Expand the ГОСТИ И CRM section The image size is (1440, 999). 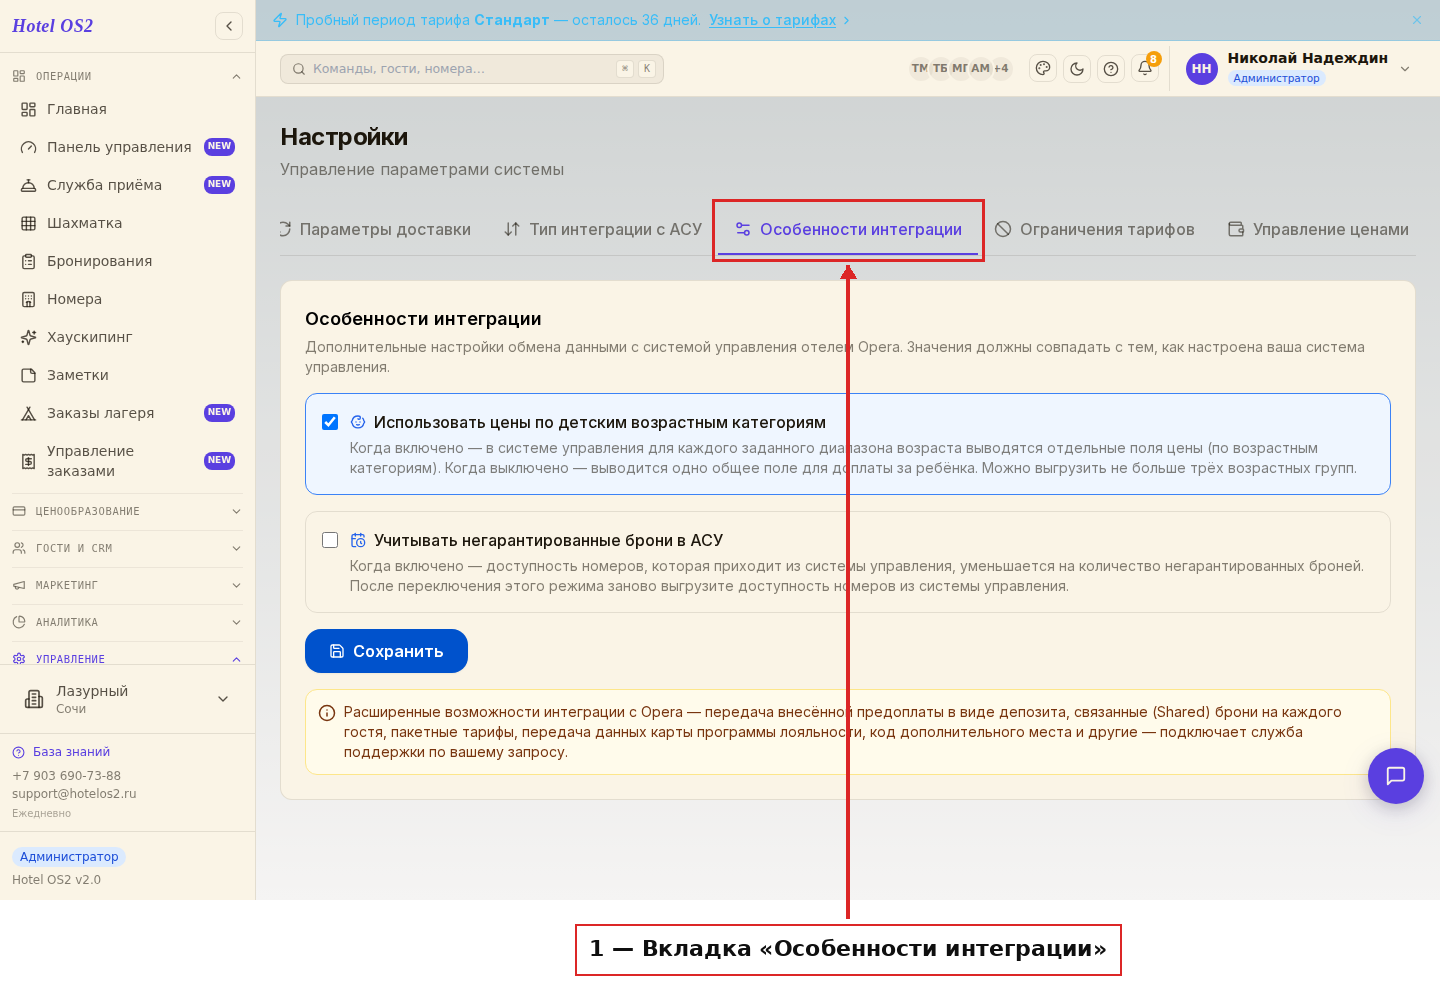pyautogui.click(x=127, y=548)
